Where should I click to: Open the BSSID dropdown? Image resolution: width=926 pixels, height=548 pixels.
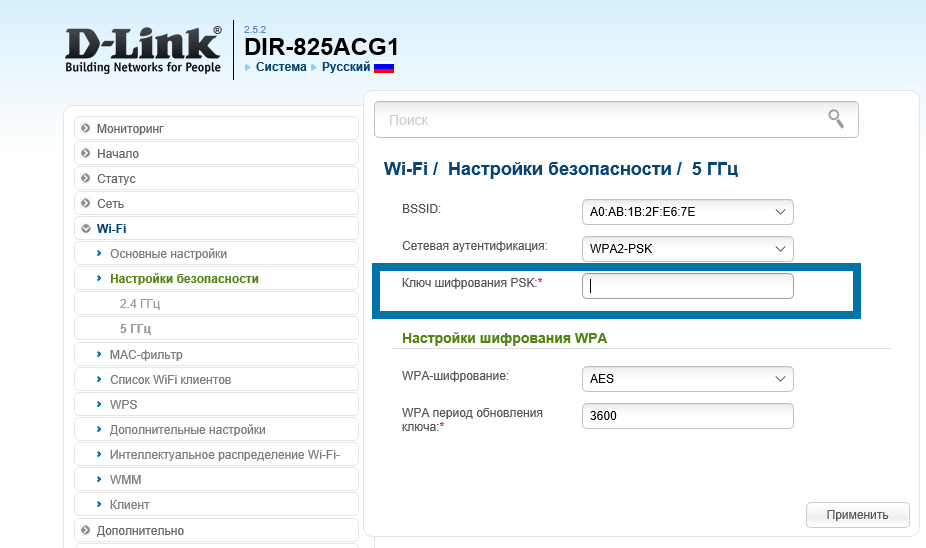[x=687, y=212]
